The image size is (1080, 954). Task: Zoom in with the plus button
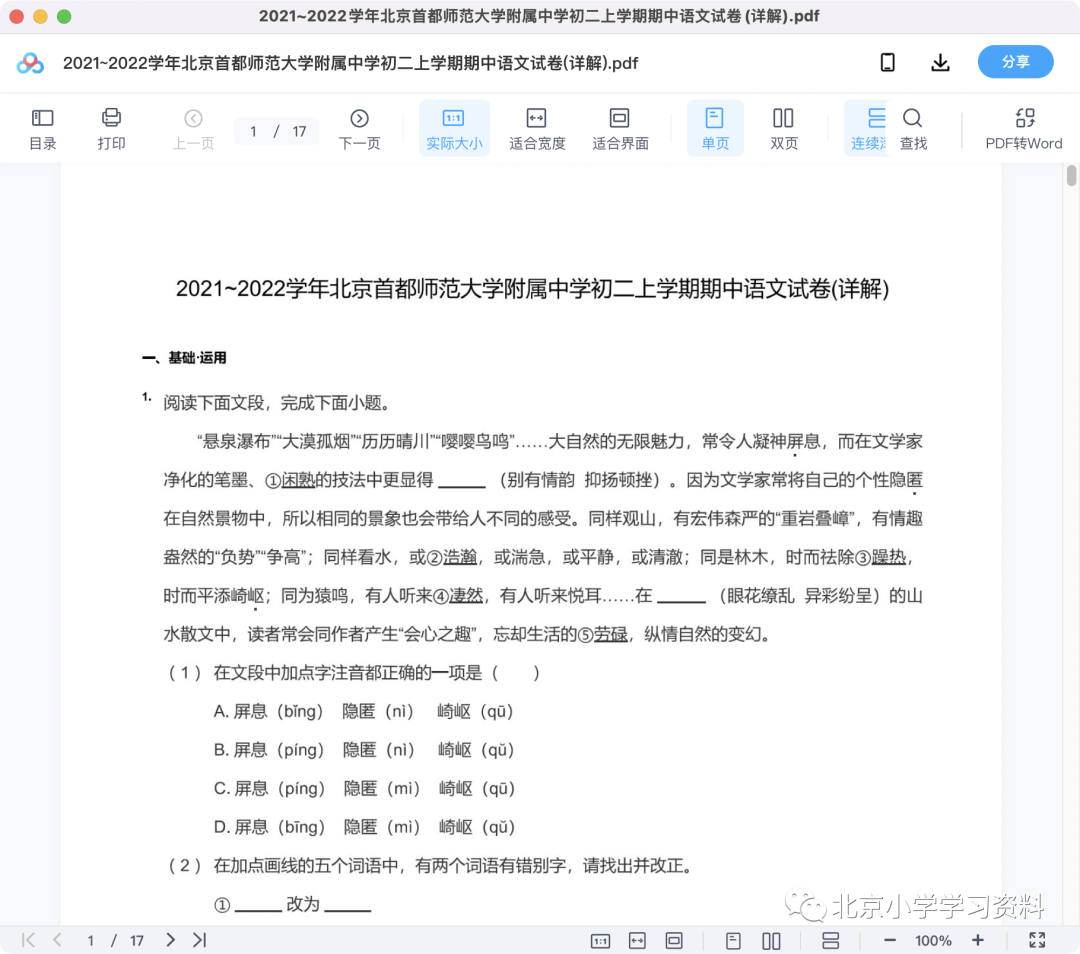[x=977, y=940]
